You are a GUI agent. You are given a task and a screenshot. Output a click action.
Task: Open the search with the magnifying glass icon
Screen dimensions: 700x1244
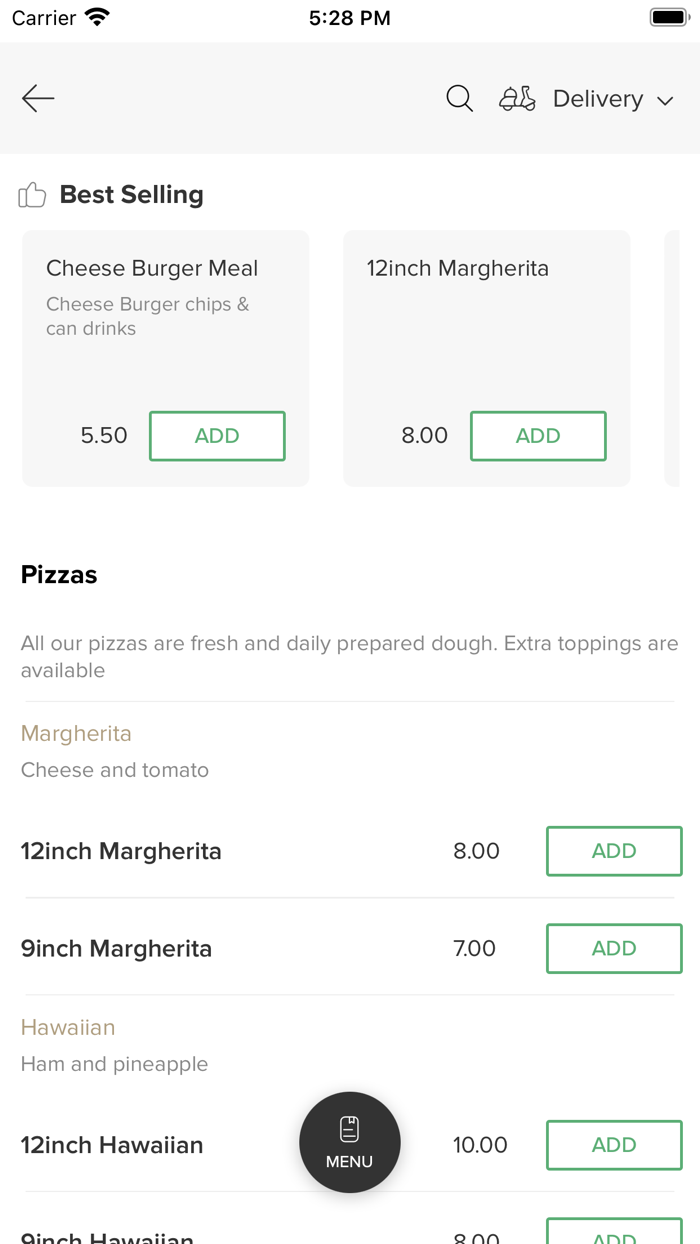pos(459,98)
